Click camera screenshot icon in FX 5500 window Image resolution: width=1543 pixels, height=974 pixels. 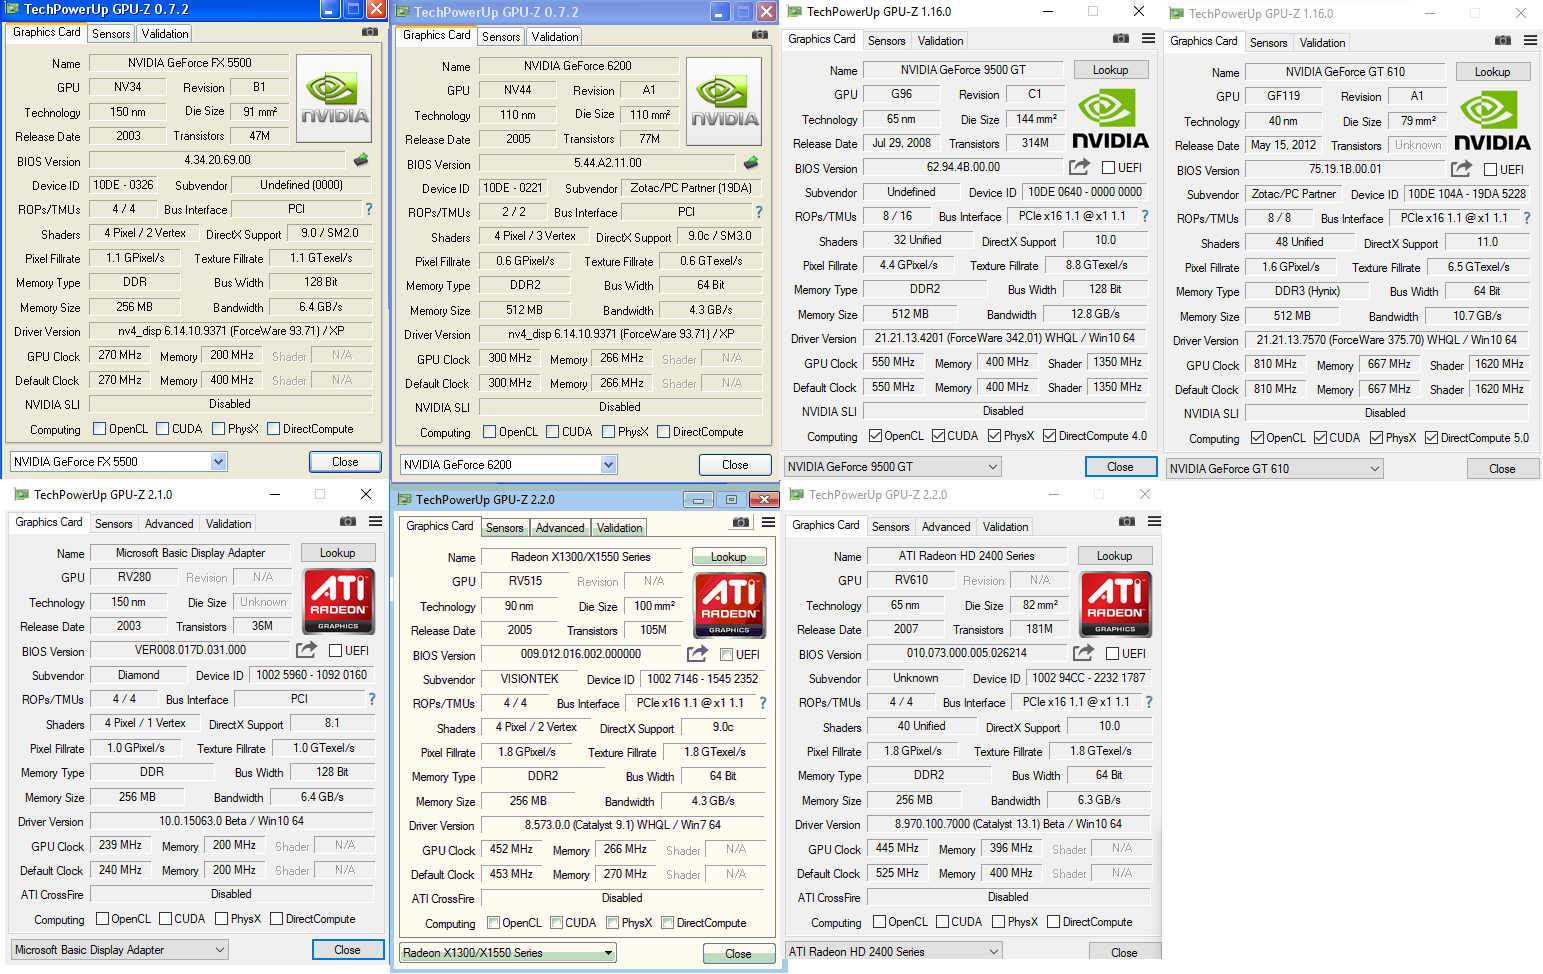coord(370,32)
